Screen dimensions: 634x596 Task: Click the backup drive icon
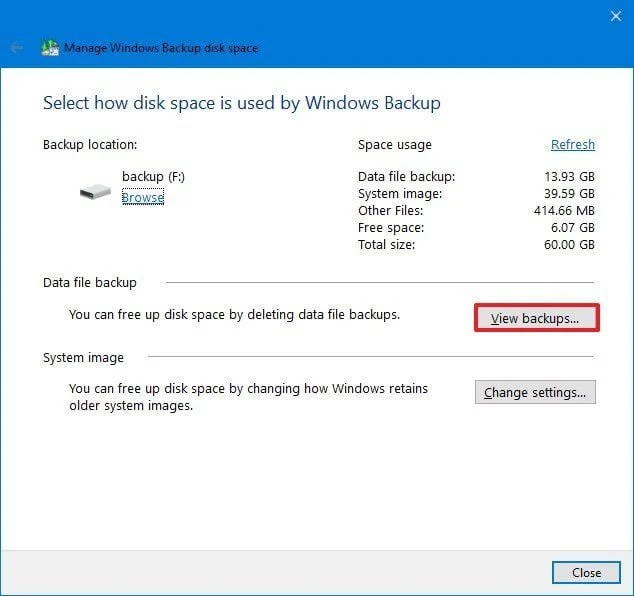coord(96,190)
